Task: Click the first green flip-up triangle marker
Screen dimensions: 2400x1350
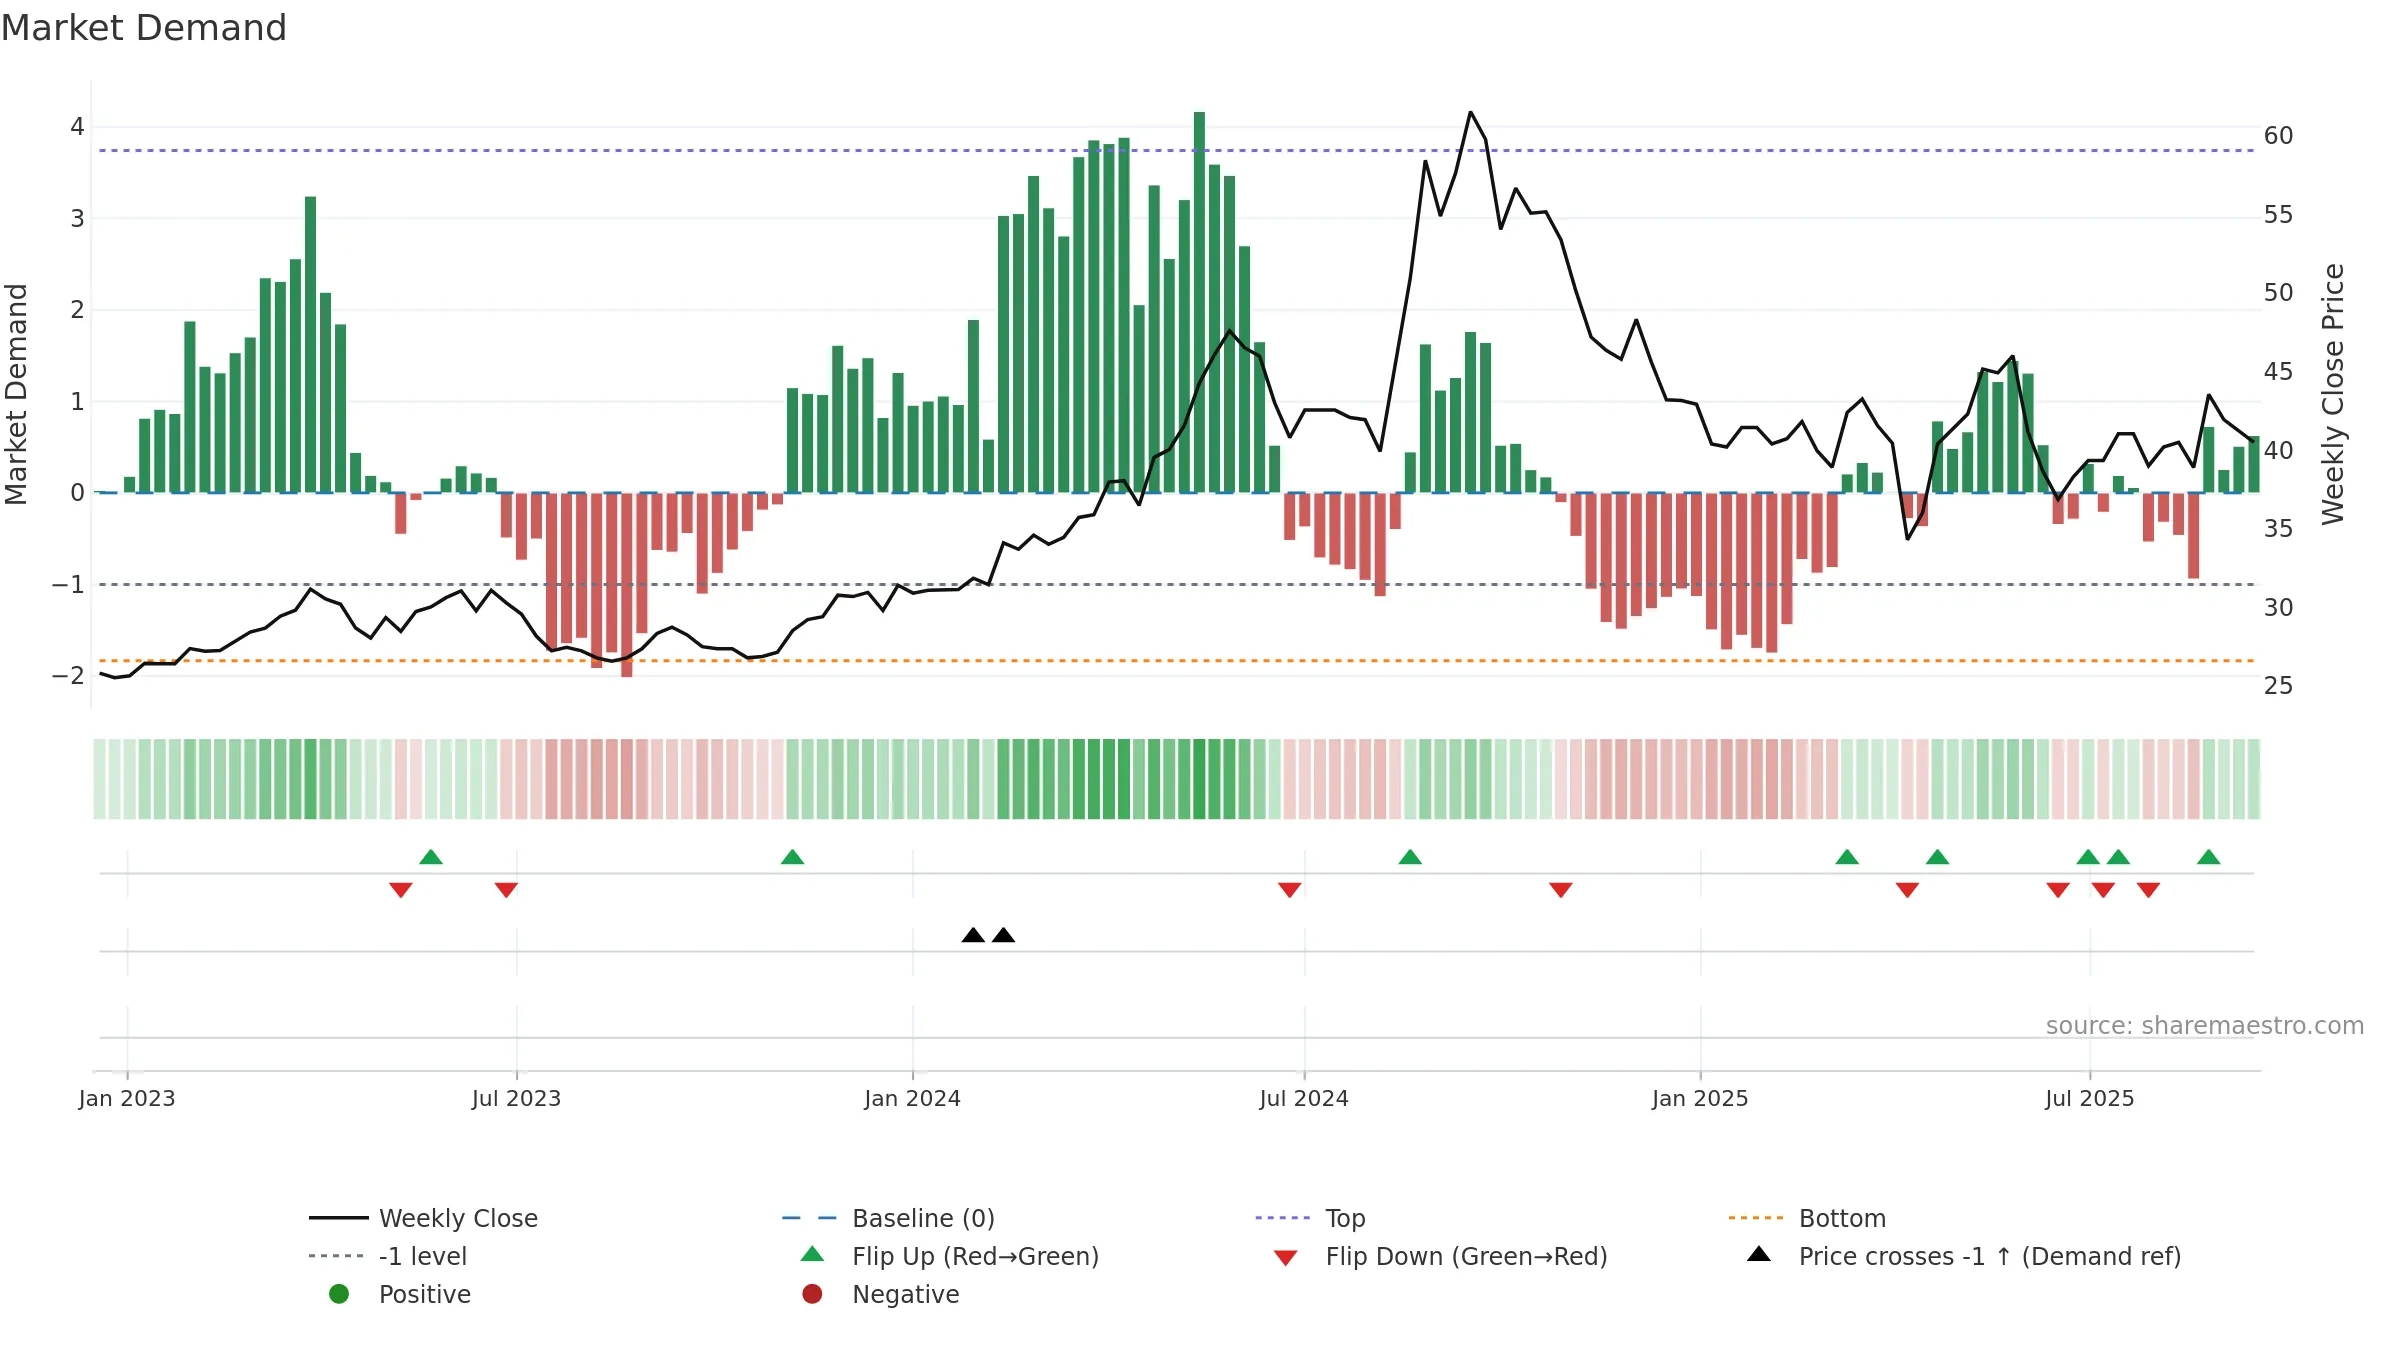Action: (x=431, y=857)
